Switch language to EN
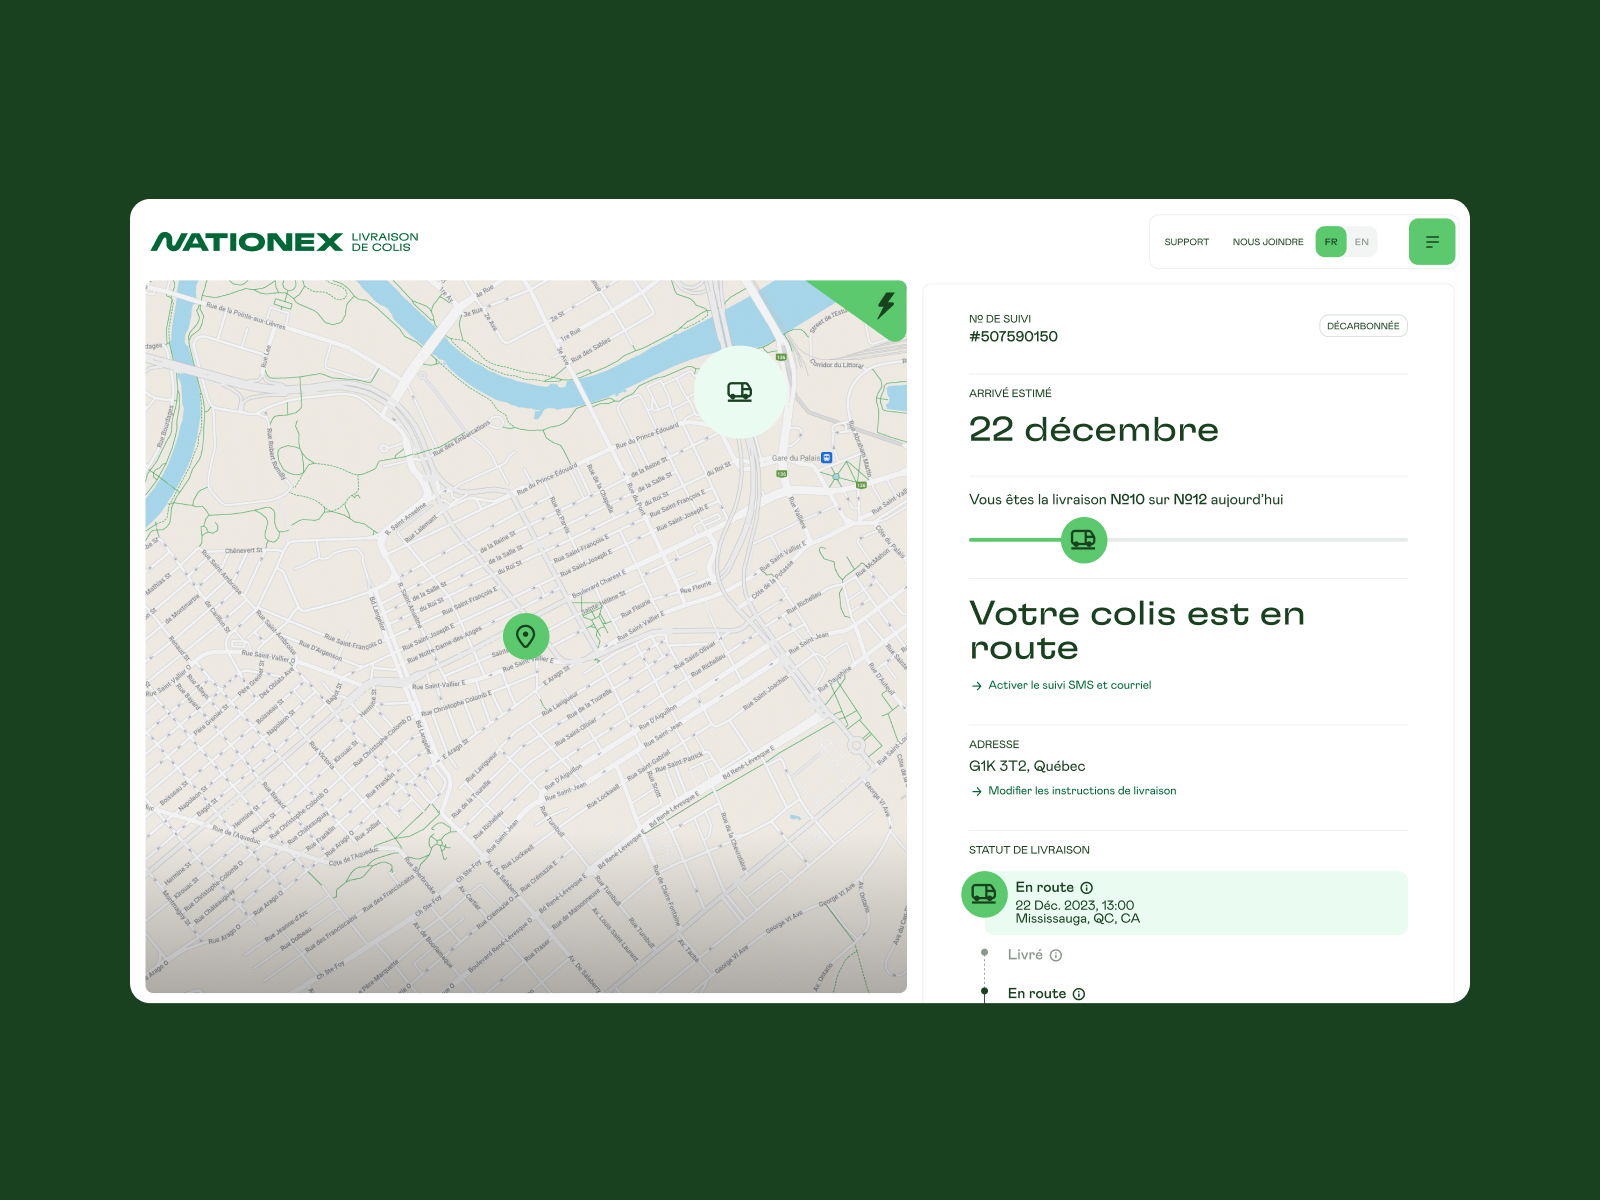This screenshot has width=1600, height=1200. [x=1361, y=241]
